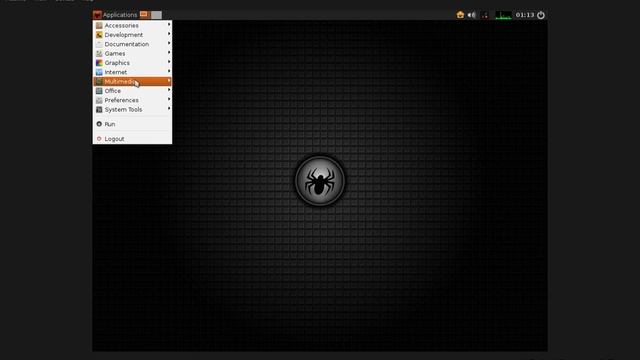Click the Applications label in the panel

(120, 15)
